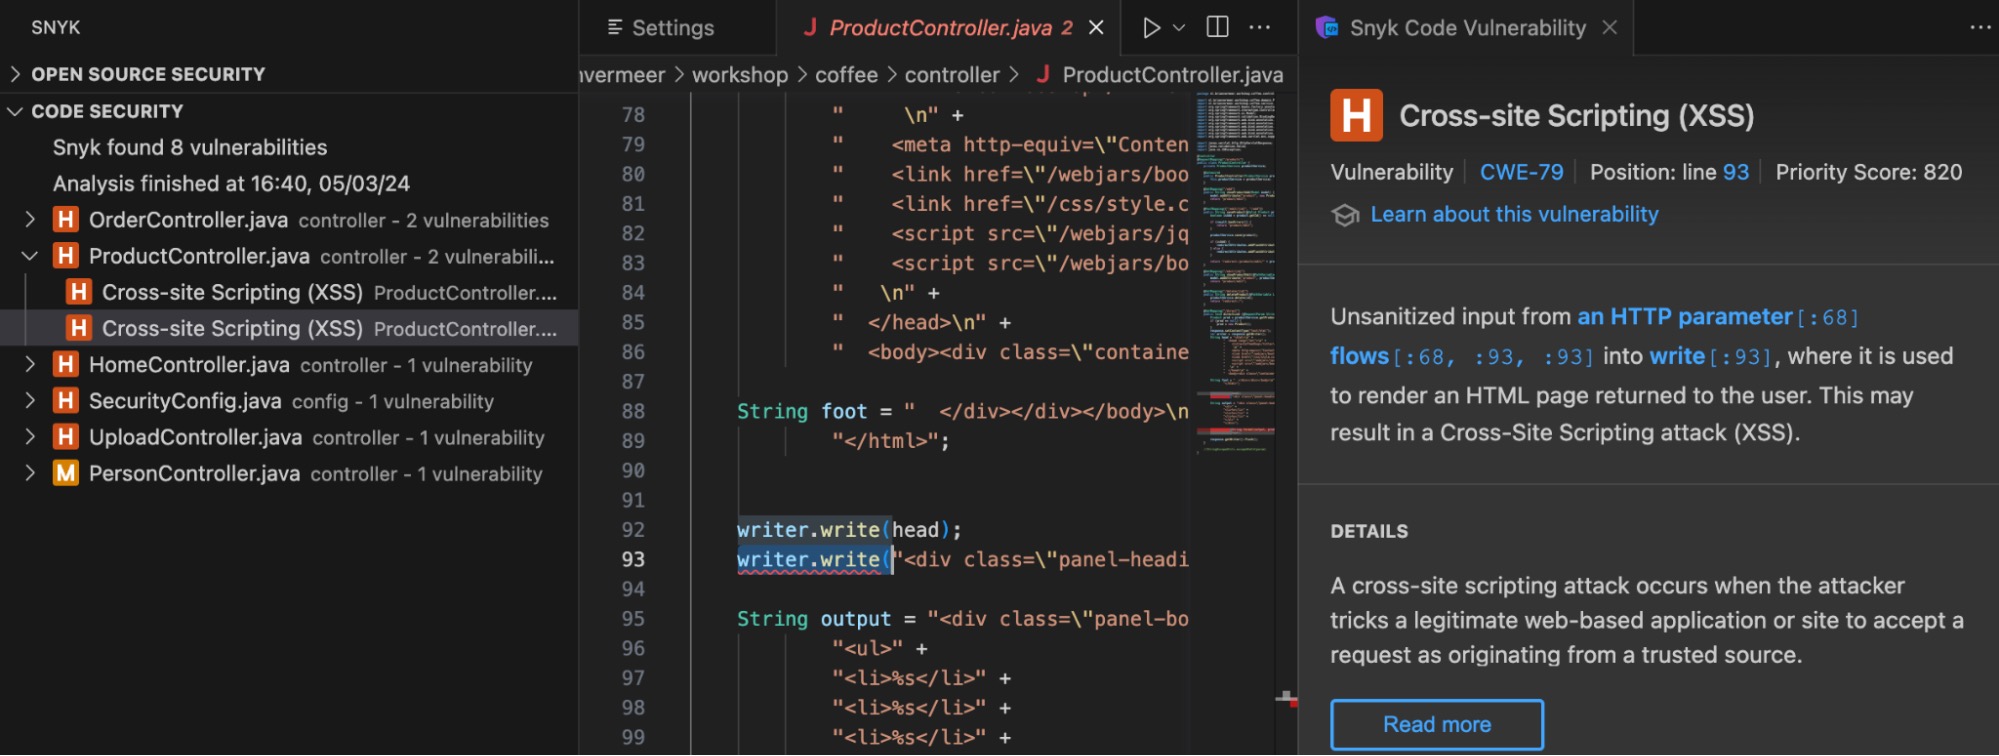
Task: Click the 'coffee' breadcrumb segment
Action: pyautogui.click(x=846, y=75)
